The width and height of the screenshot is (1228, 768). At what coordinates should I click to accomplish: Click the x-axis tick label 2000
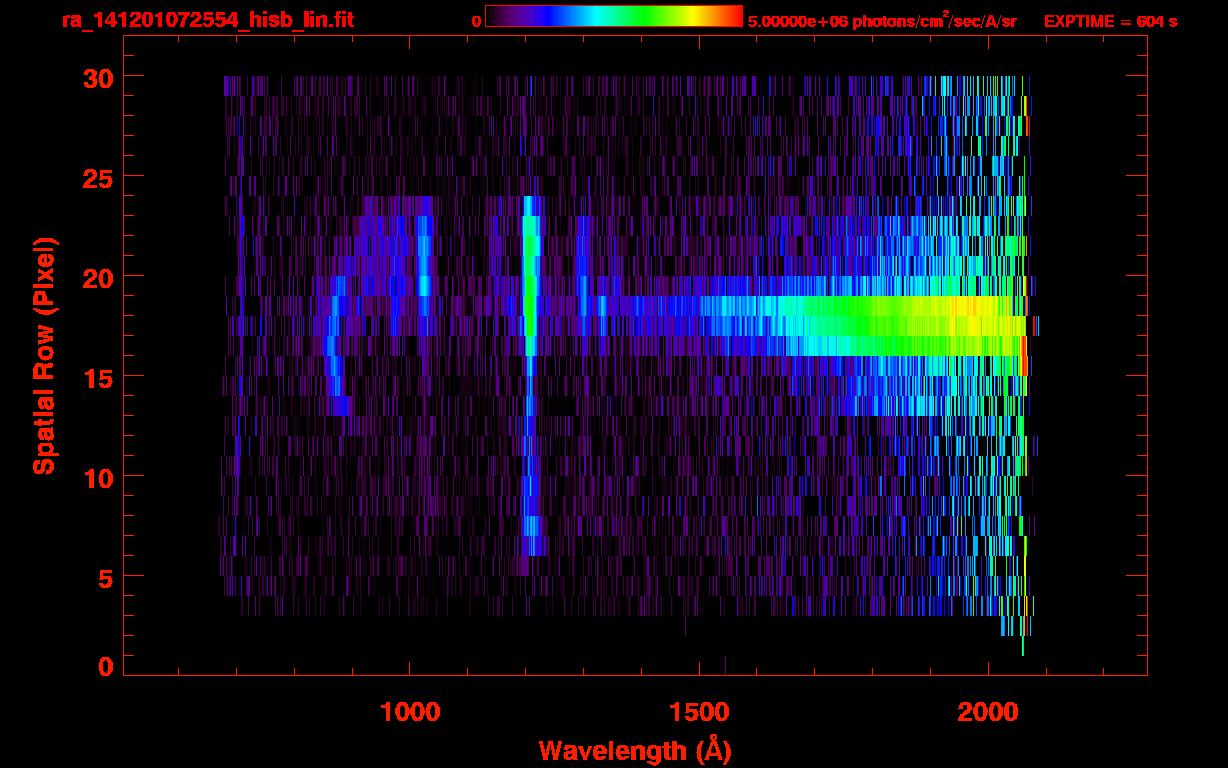[x=988, y=711]
